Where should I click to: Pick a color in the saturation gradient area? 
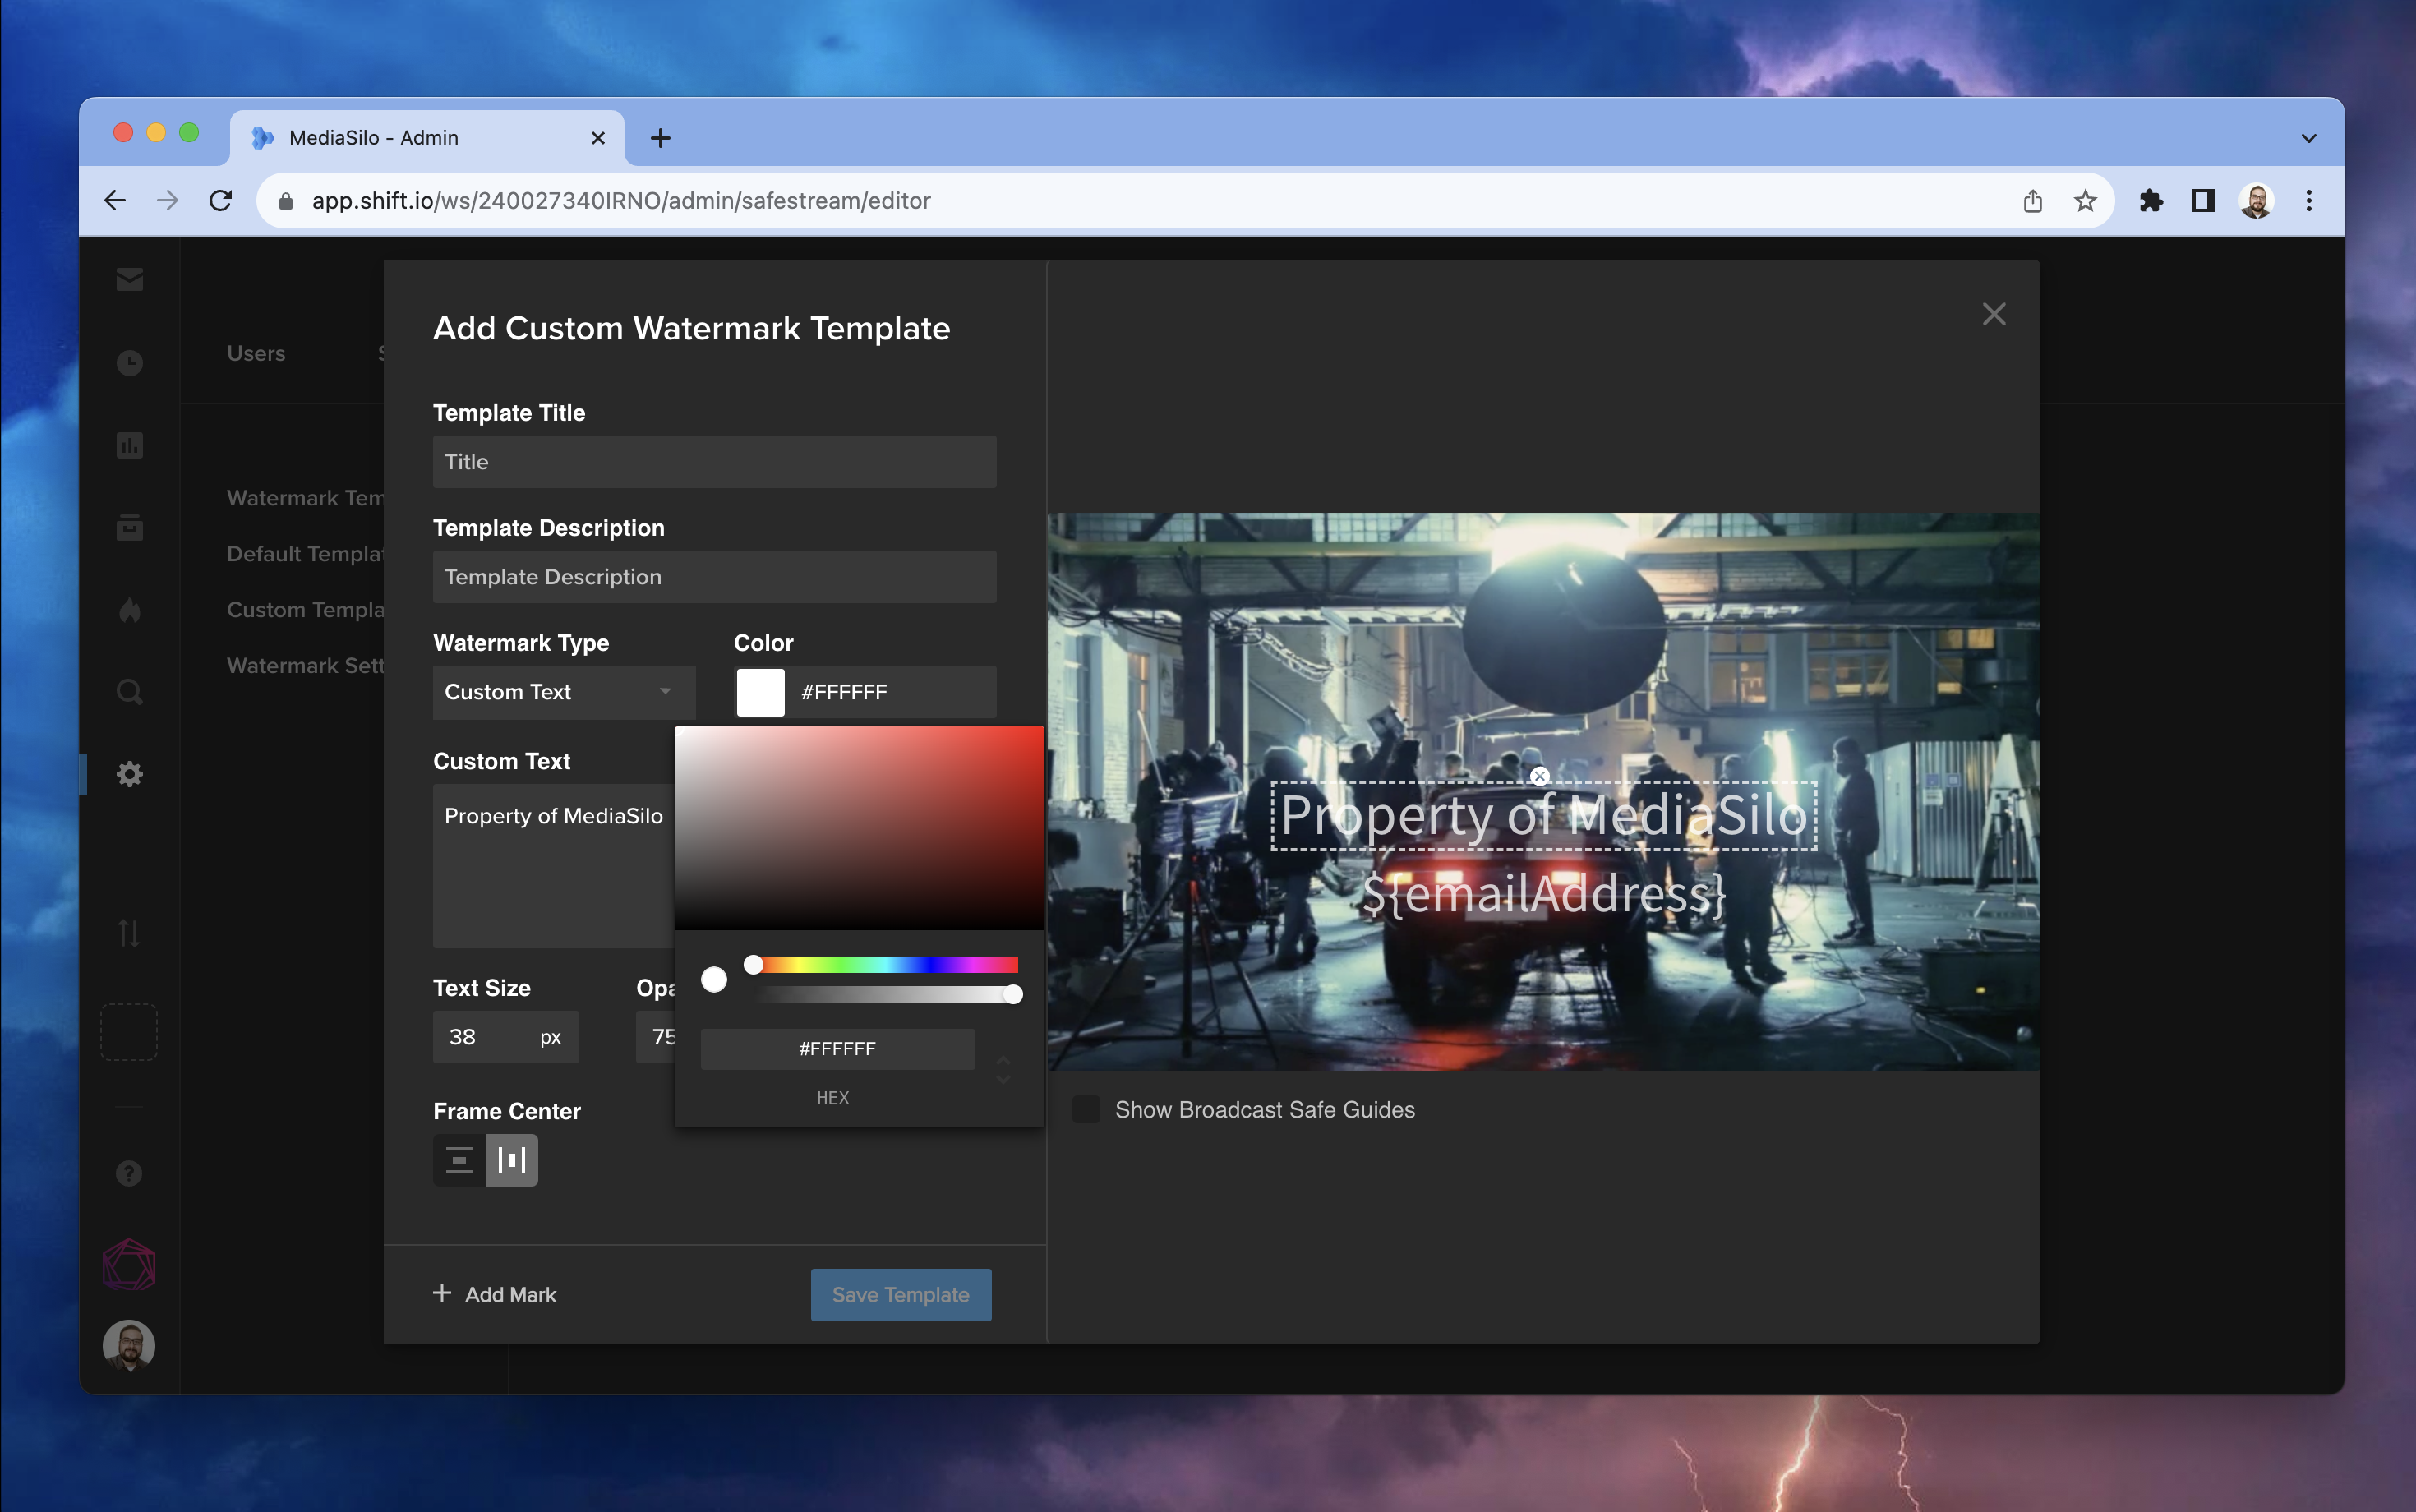click(x=859, y=828)
